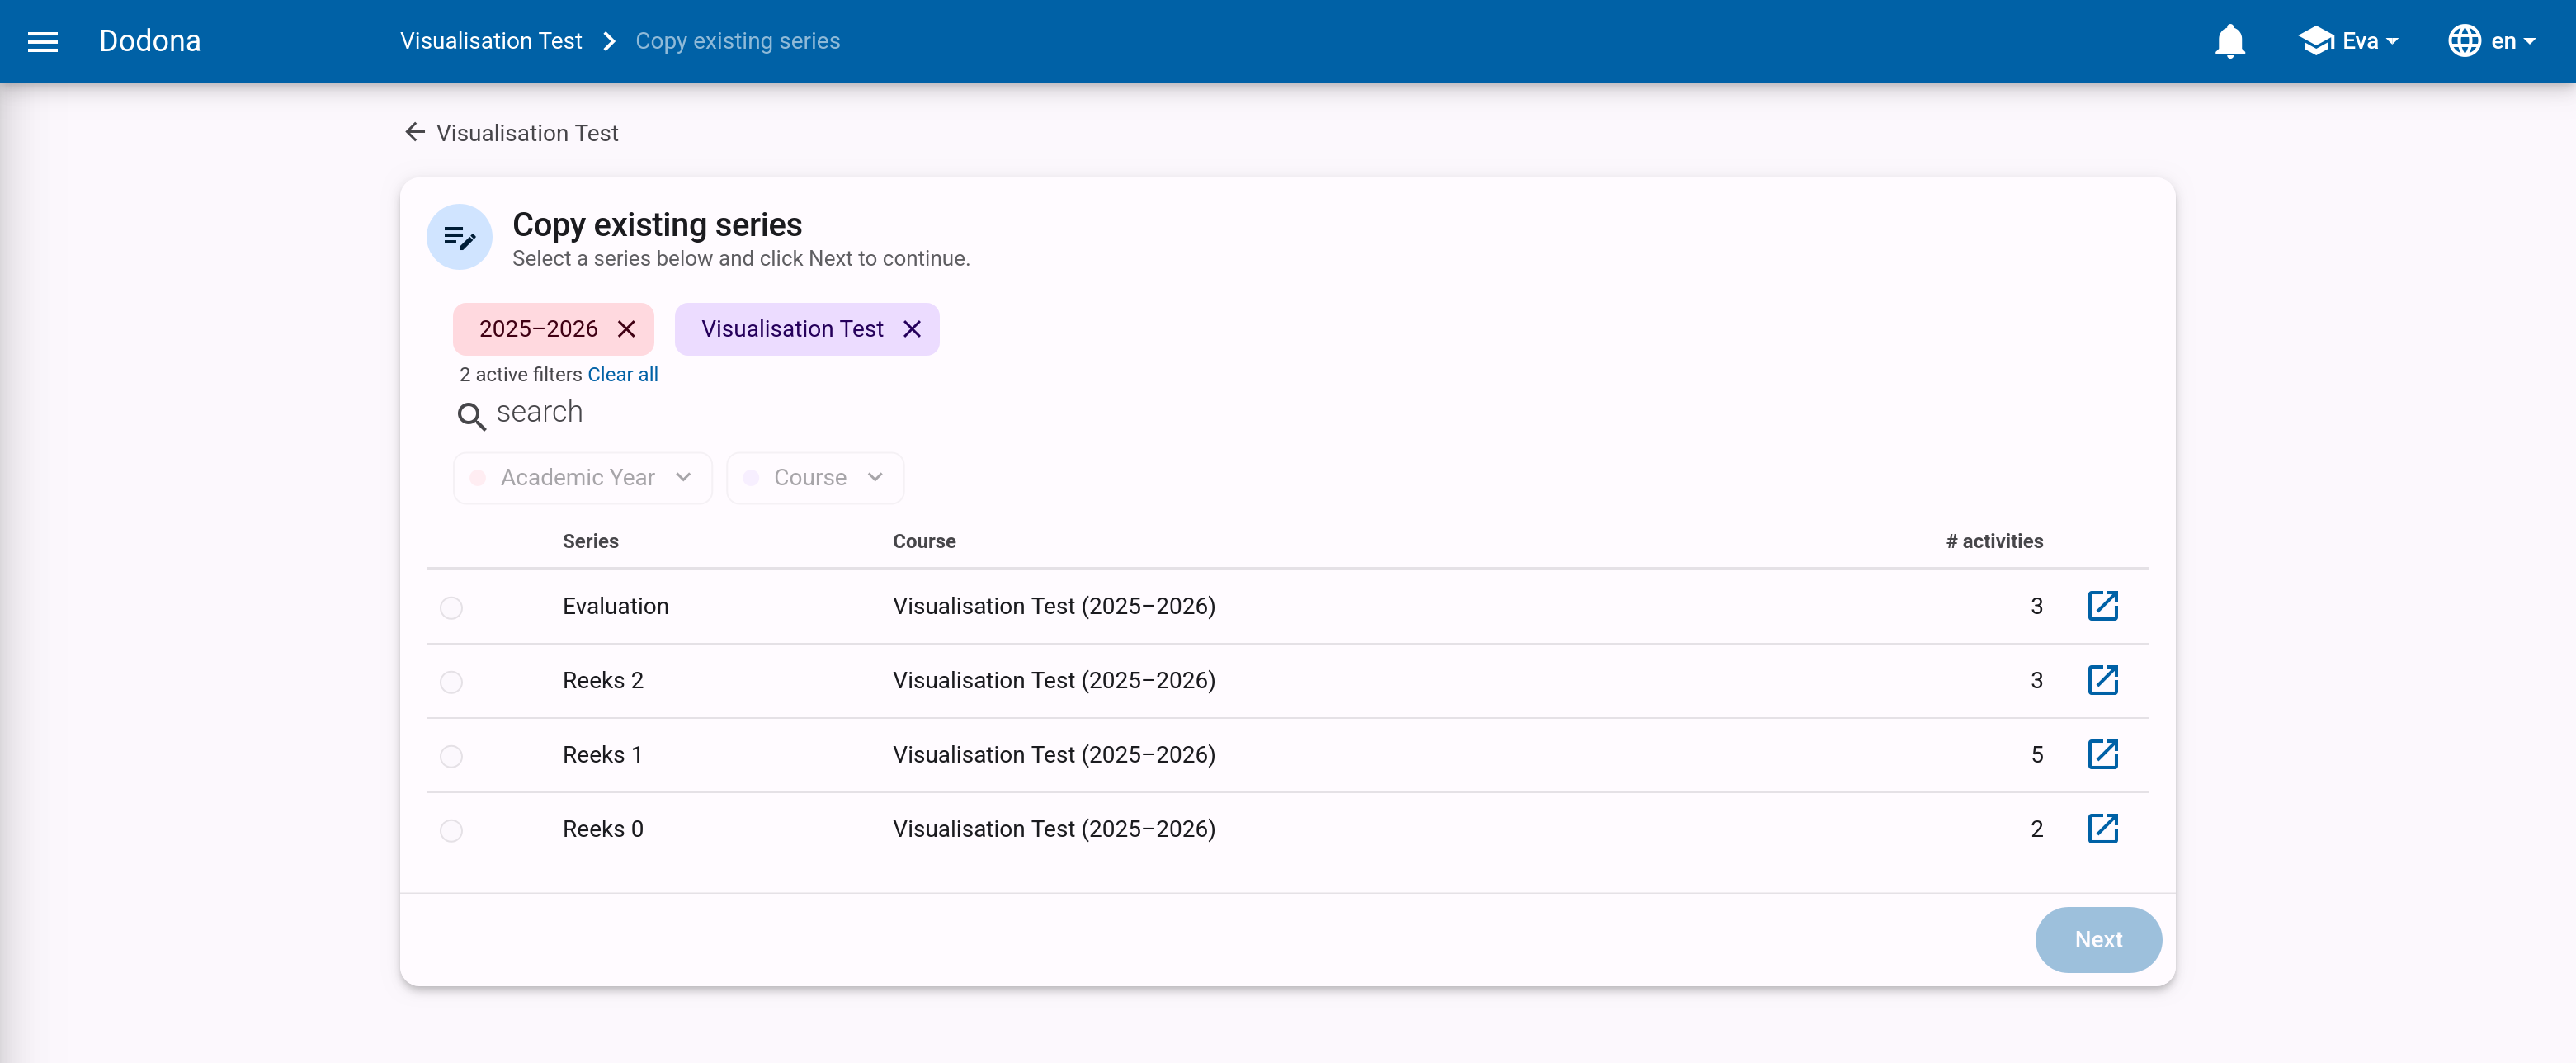Click the Dodona brand link
The image size is (2576, 1063).
[150, 41]
